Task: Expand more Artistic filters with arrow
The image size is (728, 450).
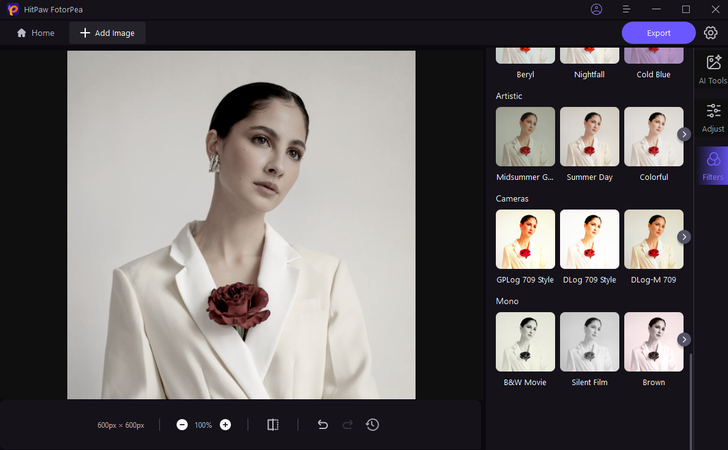Action: click(684, 134)
